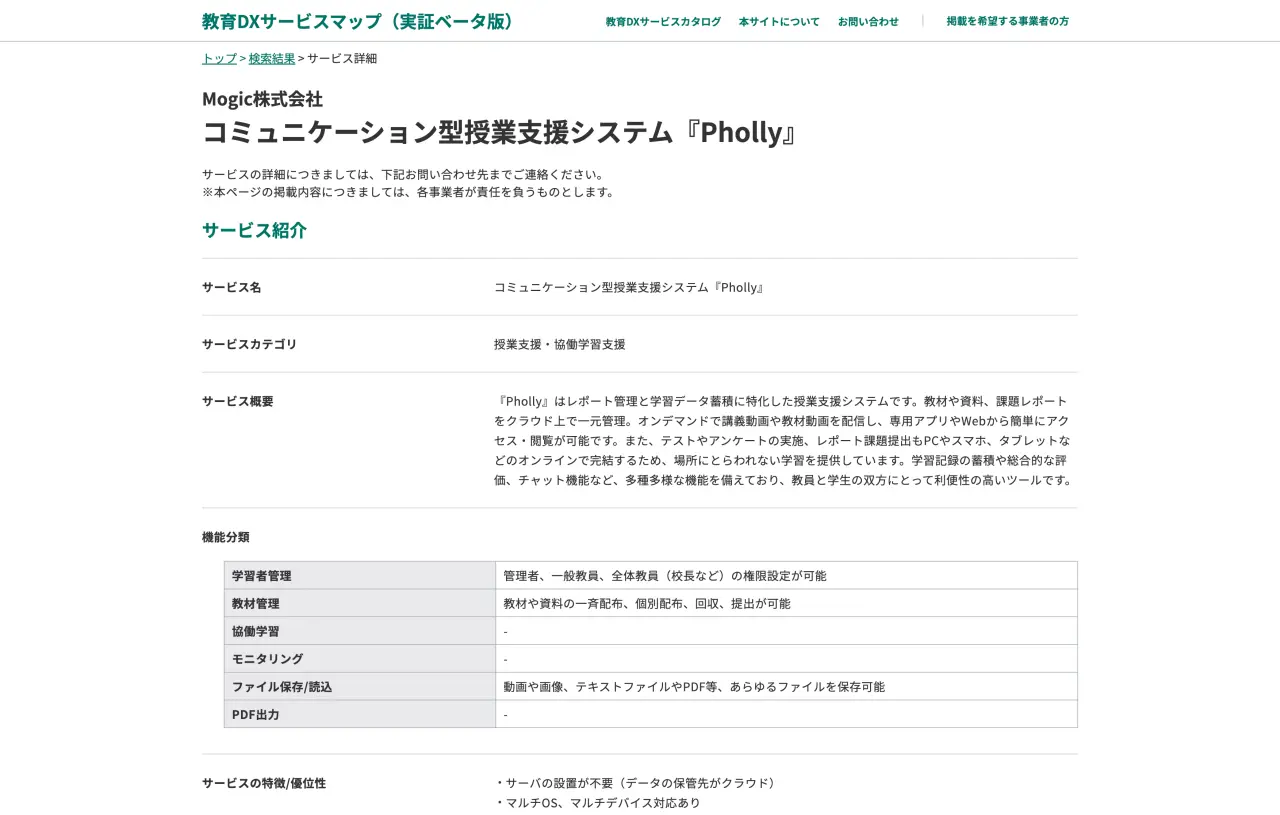
Task: Click the ファイル保存/読込 table header cell
Action: click(360, 686)
